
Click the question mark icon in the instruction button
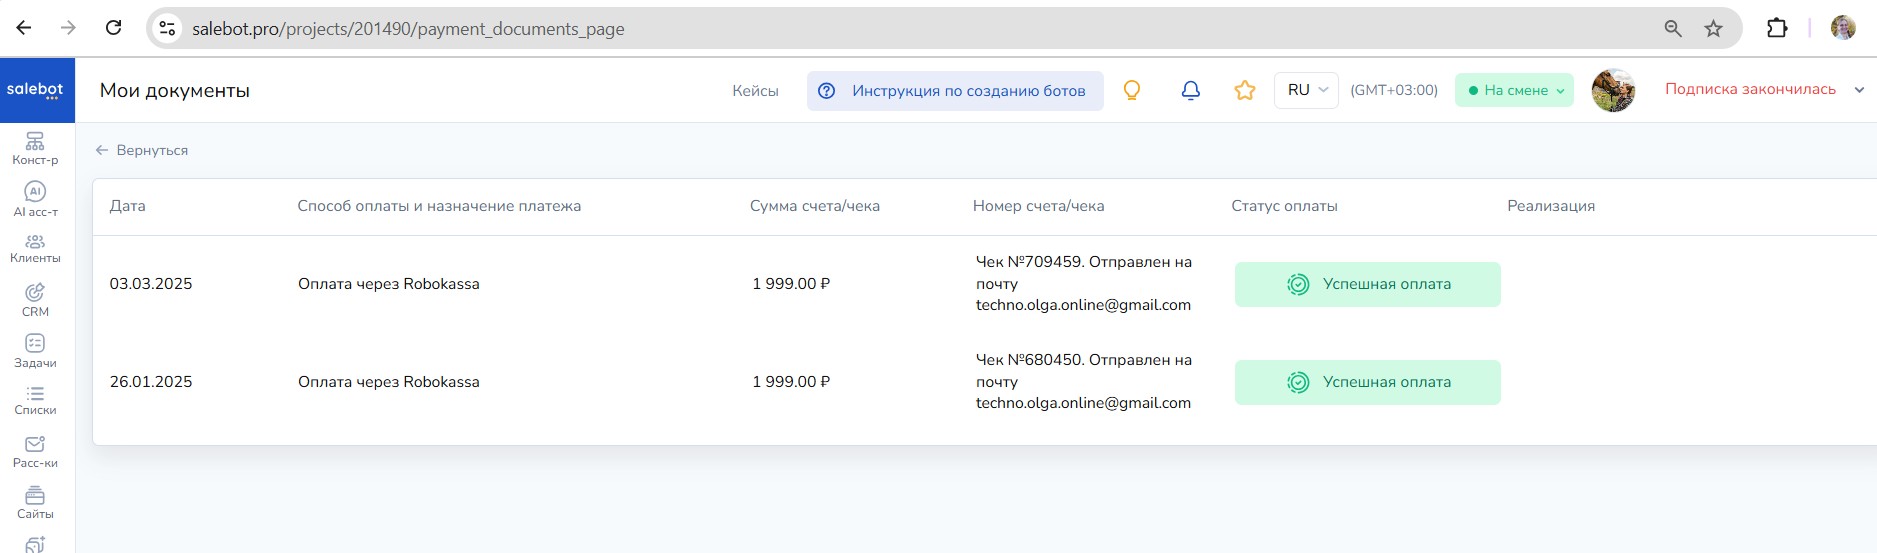[826, 91]
